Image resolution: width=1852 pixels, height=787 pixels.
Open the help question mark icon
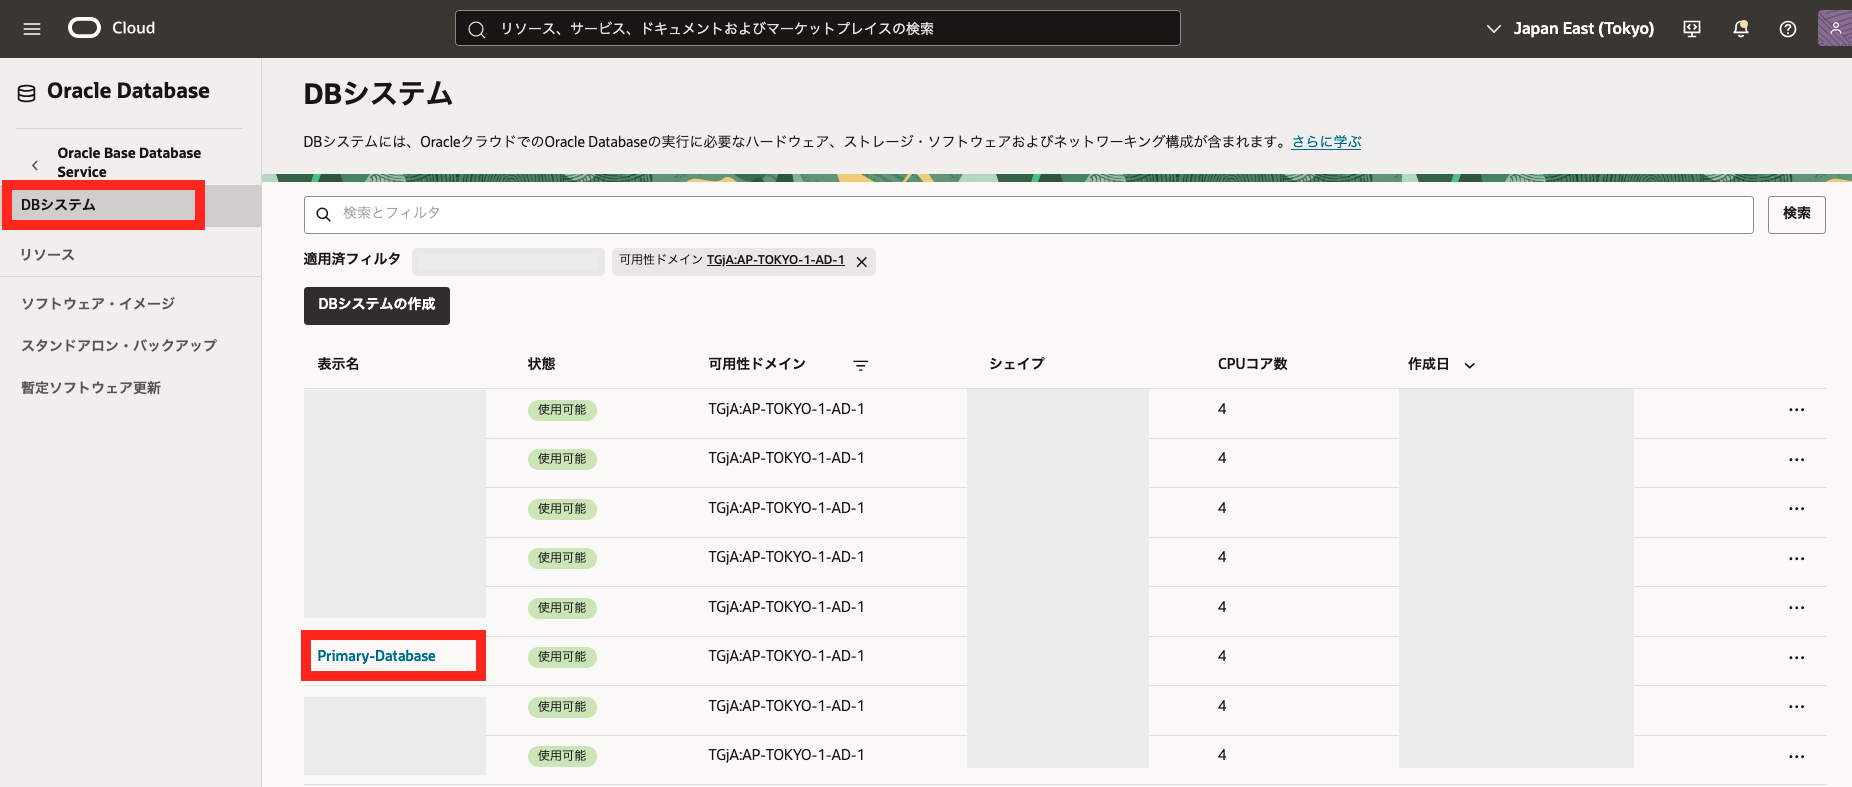(x=1788, y=29)
